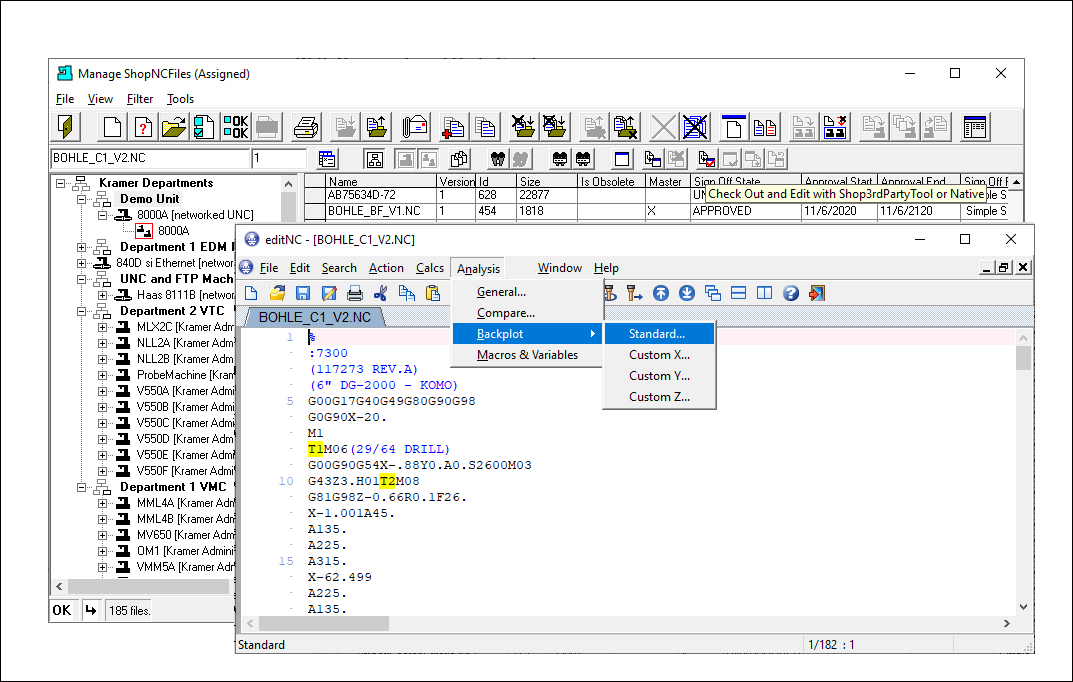1073x682 pixels.
Task: Click the crossed-out blue document icon
Action: (695, 127)
